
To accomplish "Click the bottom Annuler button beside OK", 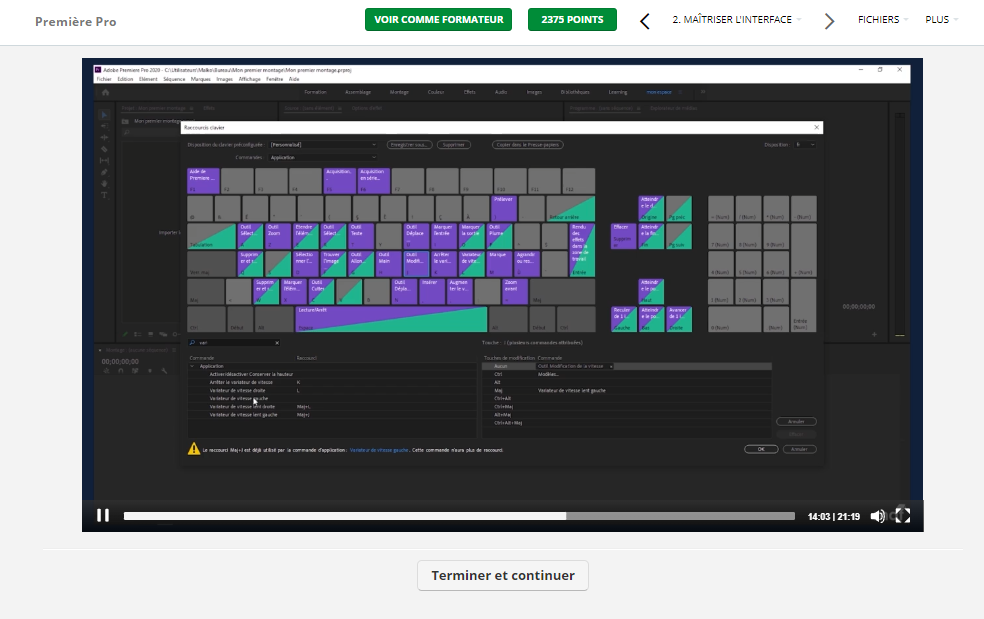I will (x=799, y=449).
